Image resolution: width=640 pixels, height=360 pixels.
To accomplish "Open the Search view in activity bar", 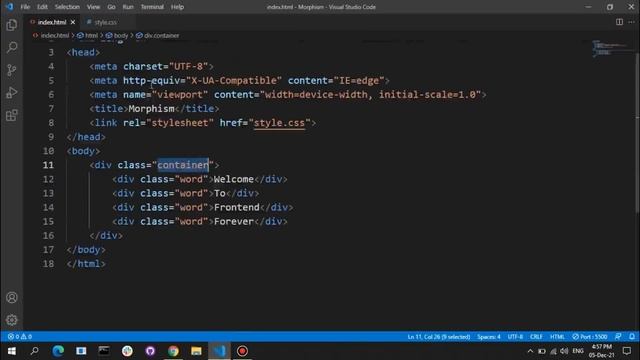I will [x=12, y=47].
